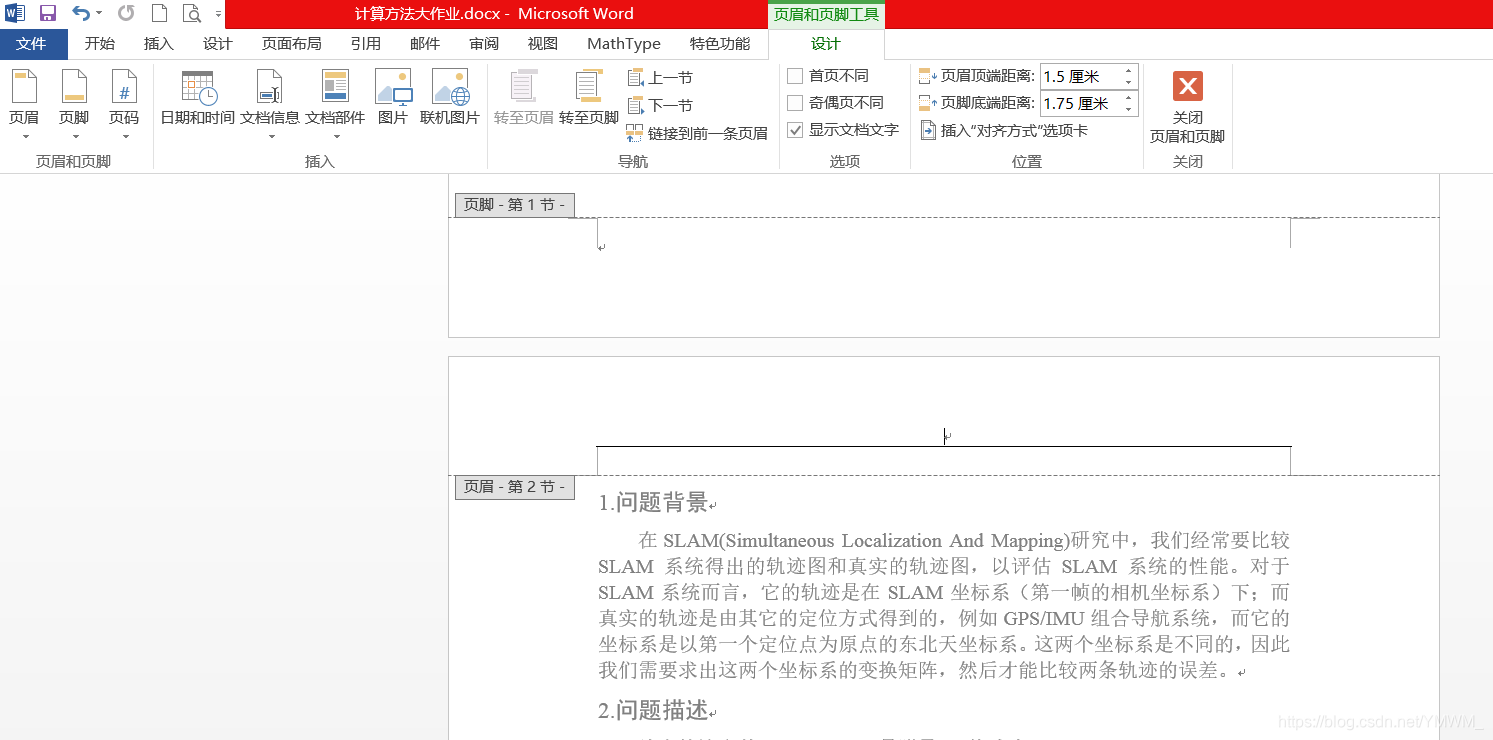Select the 页眉和页脚工具 设计 tab
1493x740 pixels.
(826, 44)
